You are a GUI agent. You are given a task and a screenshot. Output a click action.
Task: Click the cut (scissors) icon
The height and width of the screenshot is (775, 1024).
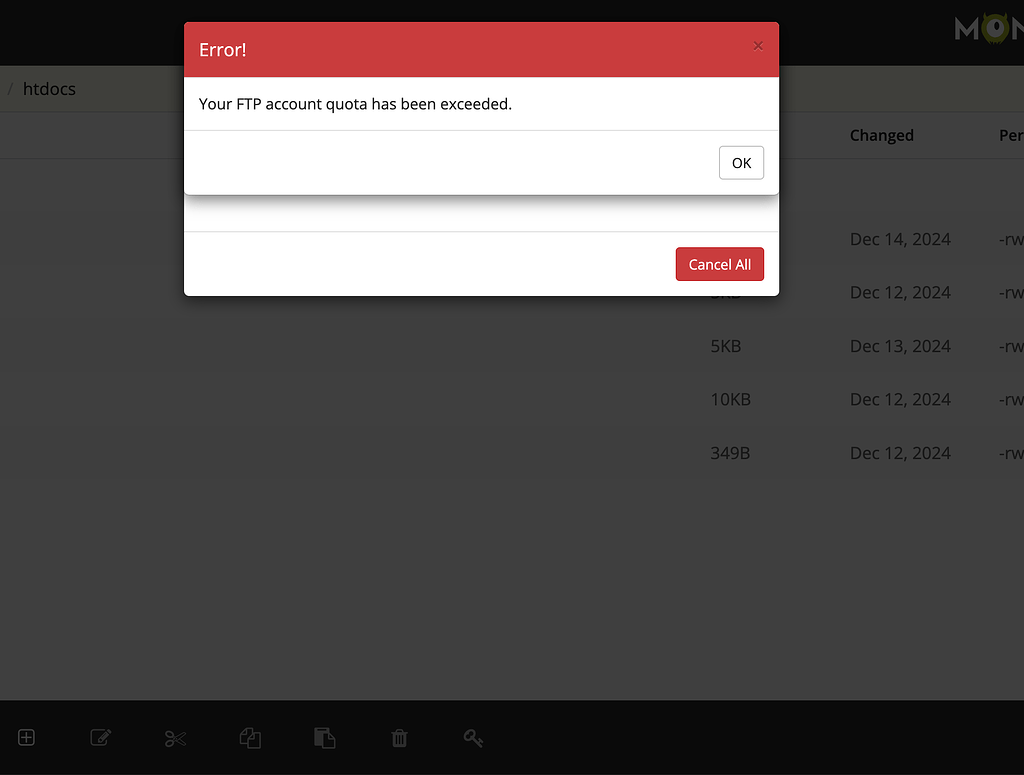pyautogui.click(x=175, y=738)
